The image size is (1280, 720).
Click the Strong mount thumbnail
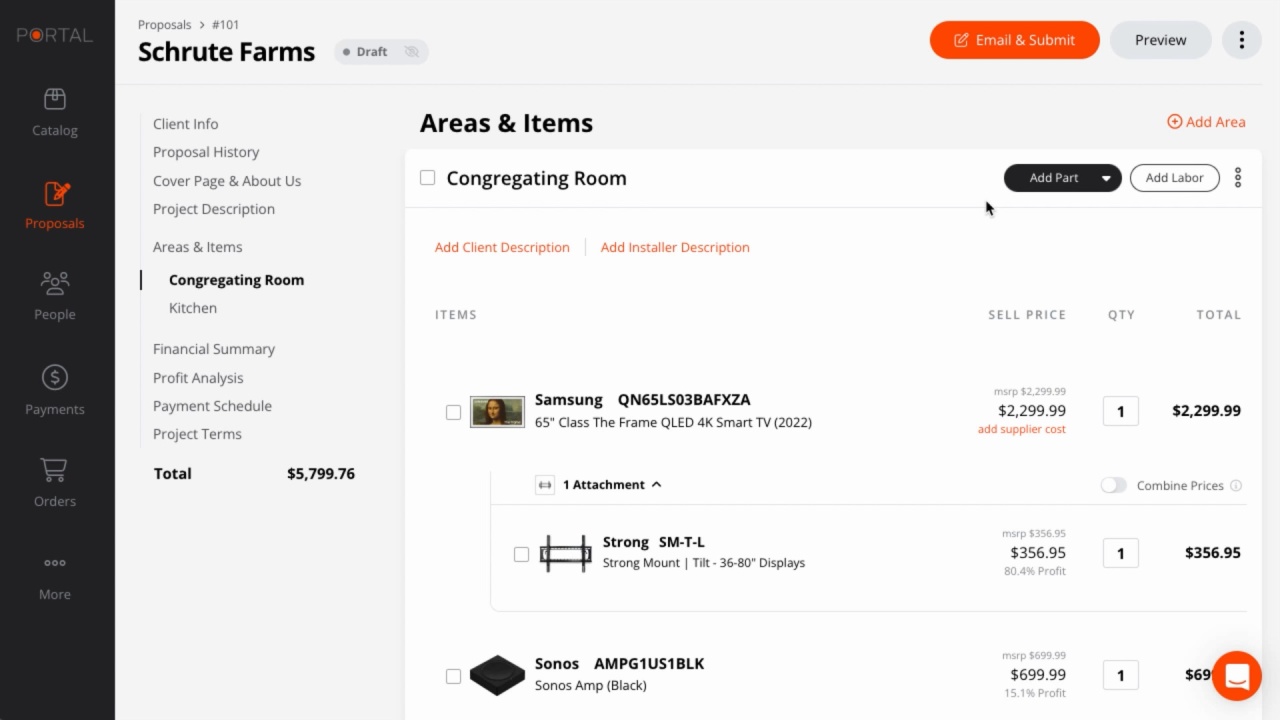(x=565, y=553)
